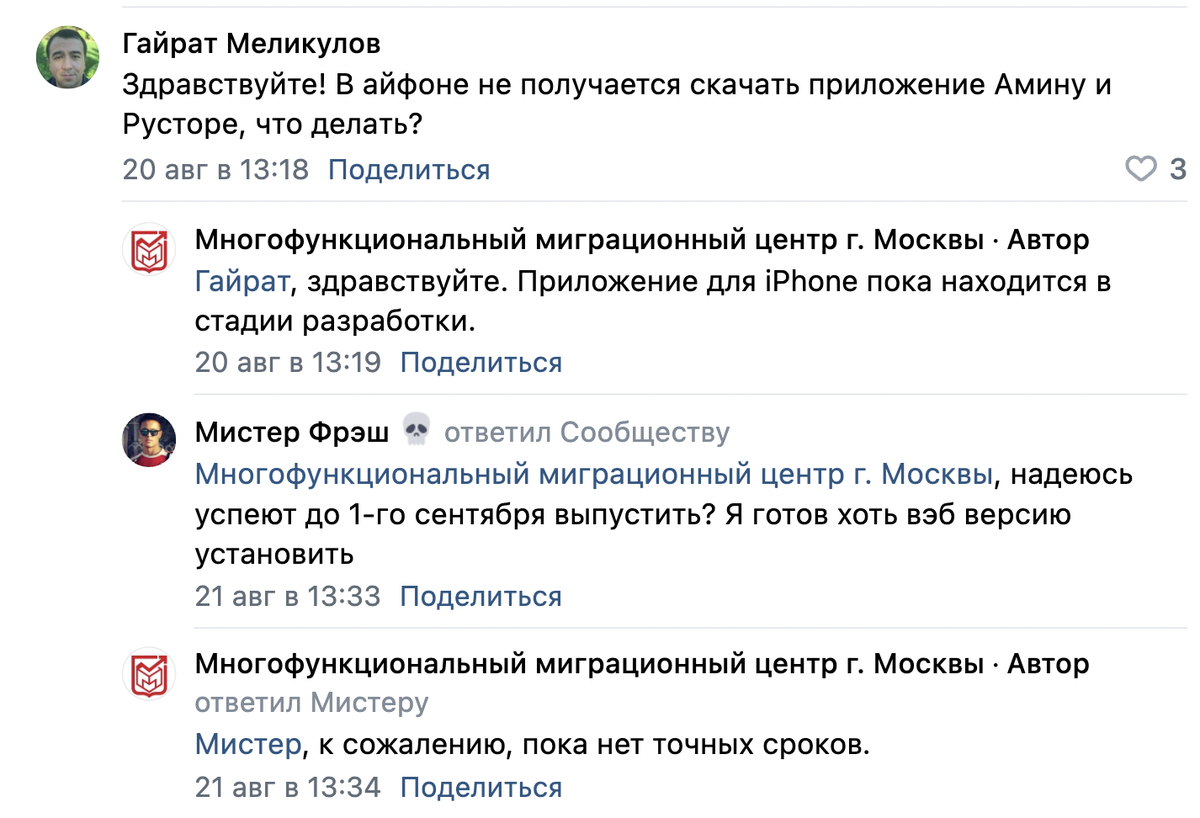Open Гайрат Меликулов's profile avatar
Viewport: 1200px width, 818px height.
[68, 57]
